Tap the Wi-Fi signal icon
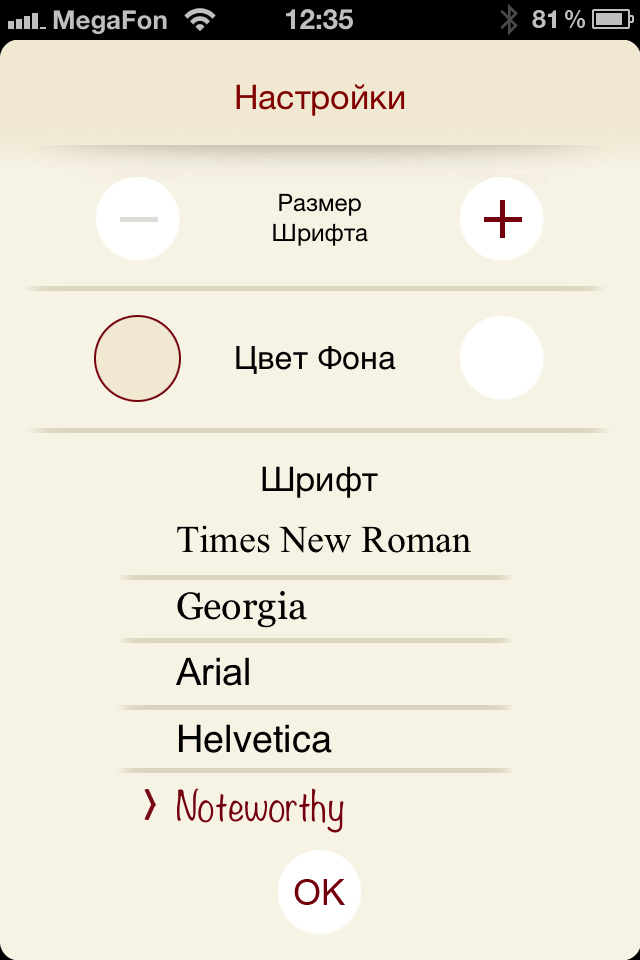640x960 pixels. (x=200, y=20)
